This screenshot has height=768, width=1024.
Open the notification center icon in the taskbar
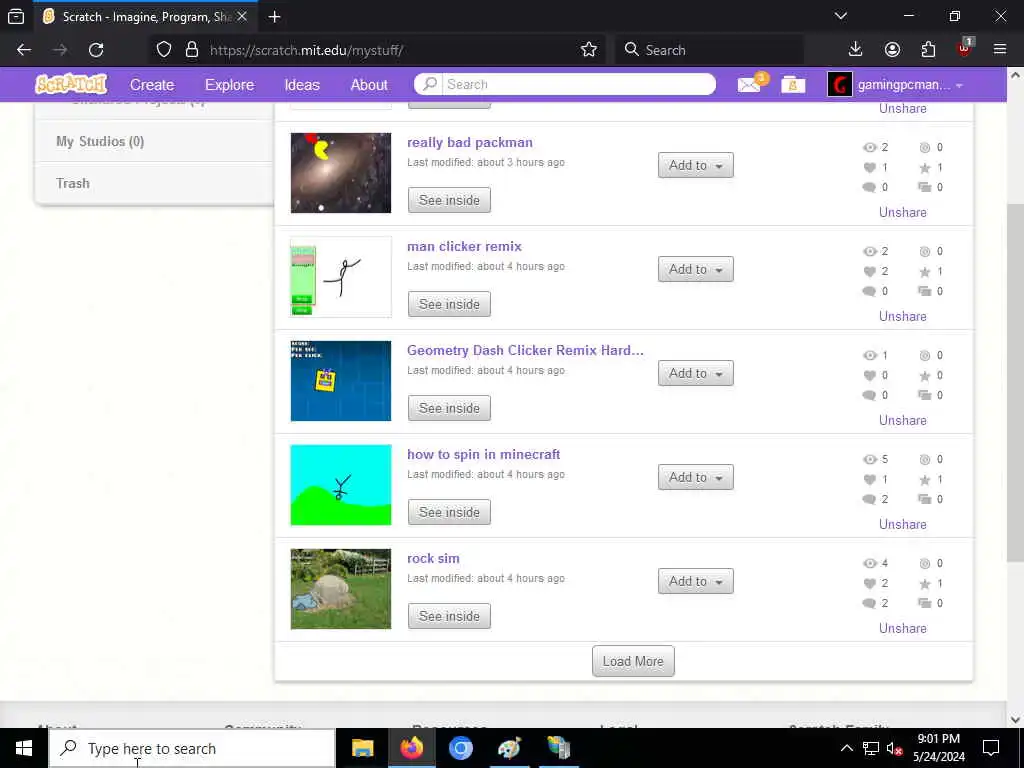991,748
